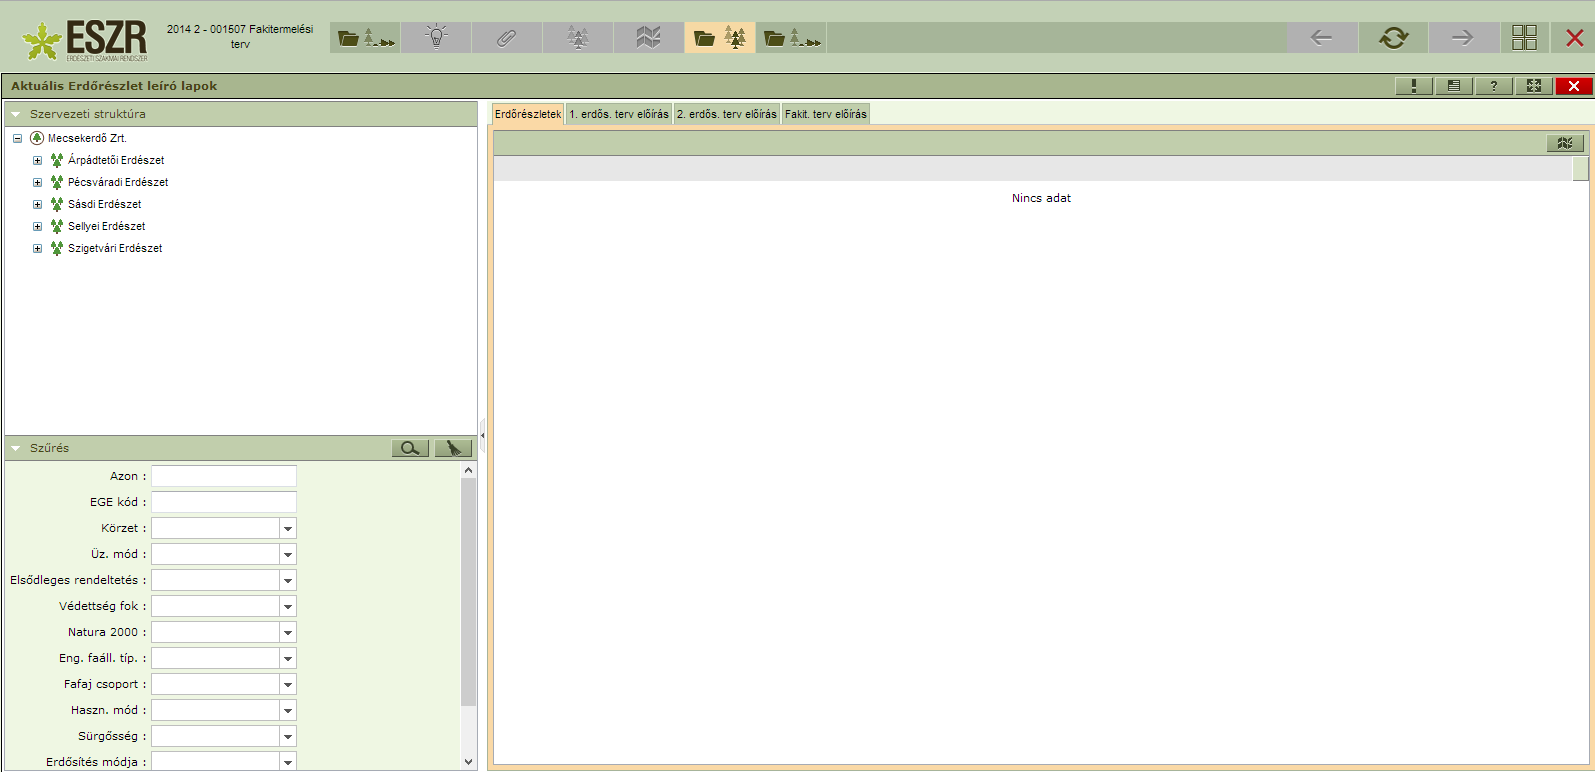Open the four-squares window layout icon
The height and width of the screenshot is (772, 1595).
click(x=1525, y=38)
